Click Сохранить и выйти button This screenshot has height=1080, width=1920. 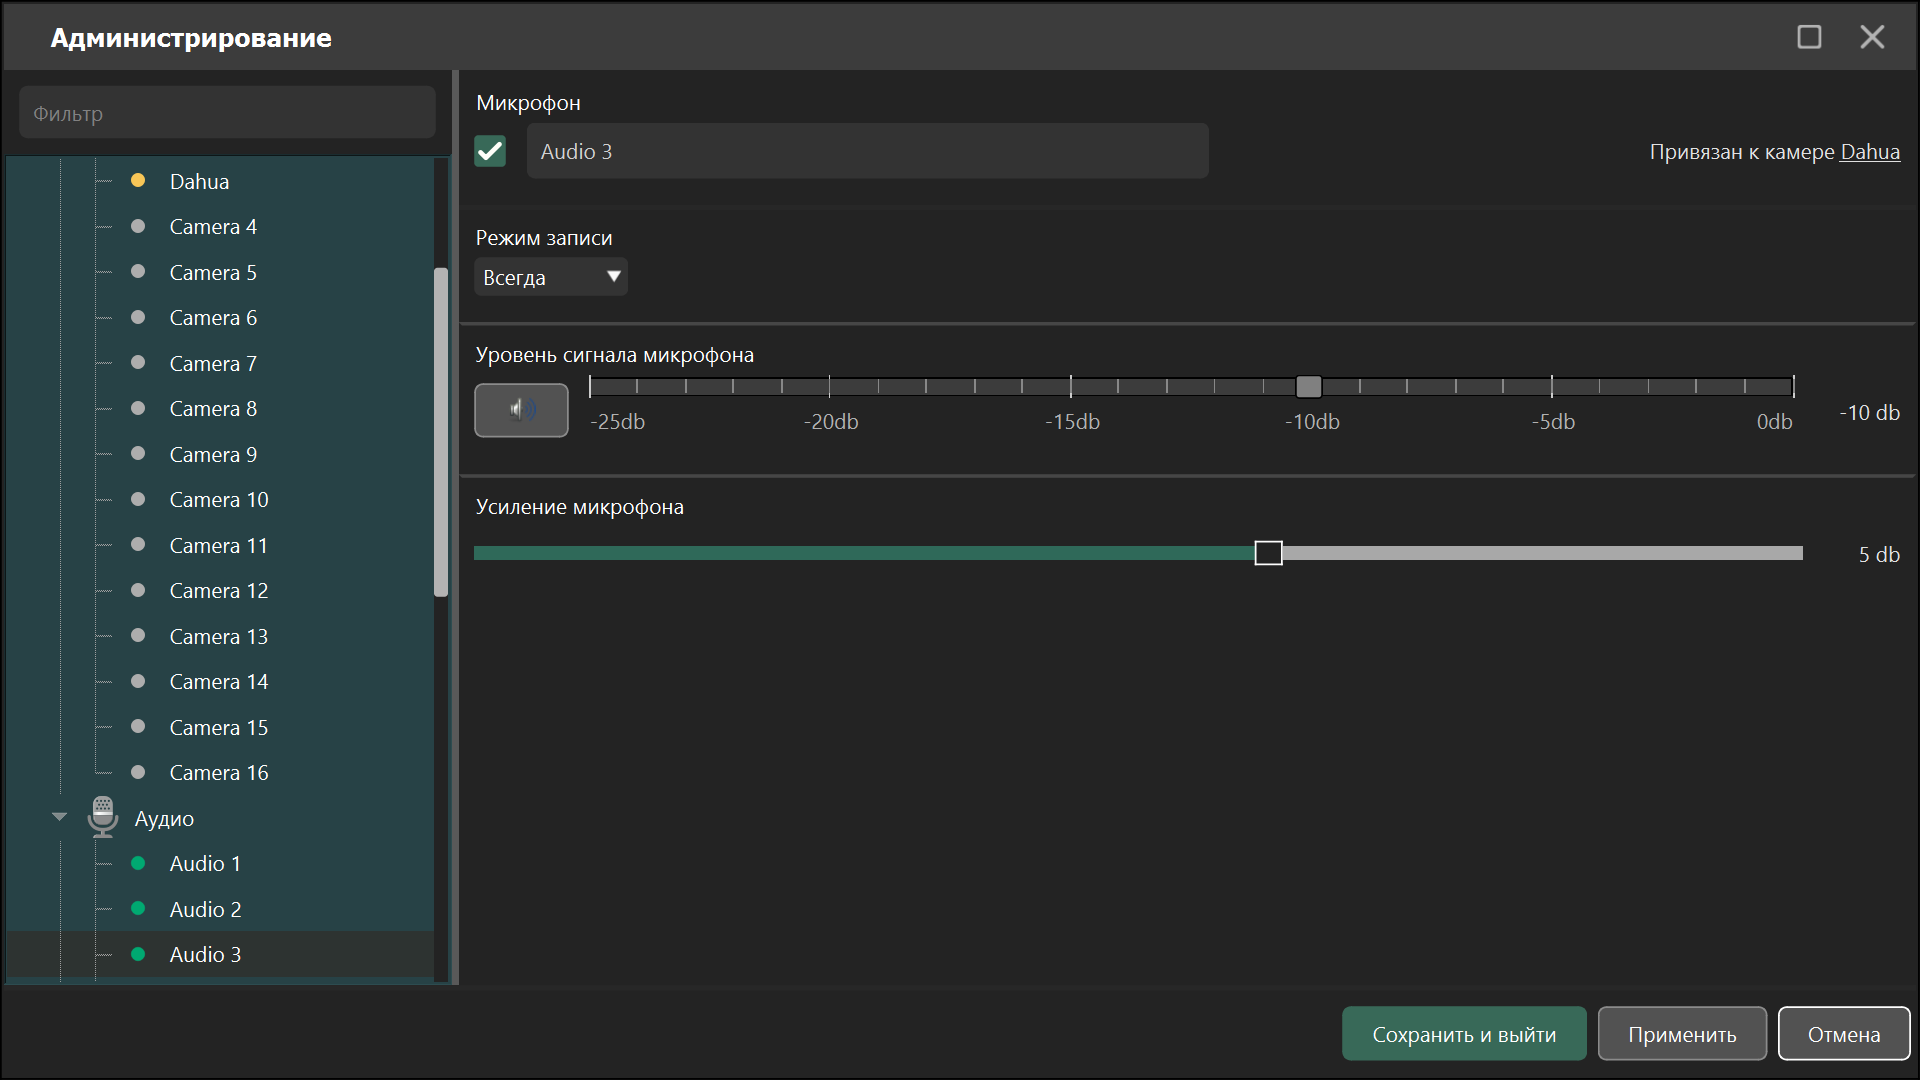click(1464, 1034)
